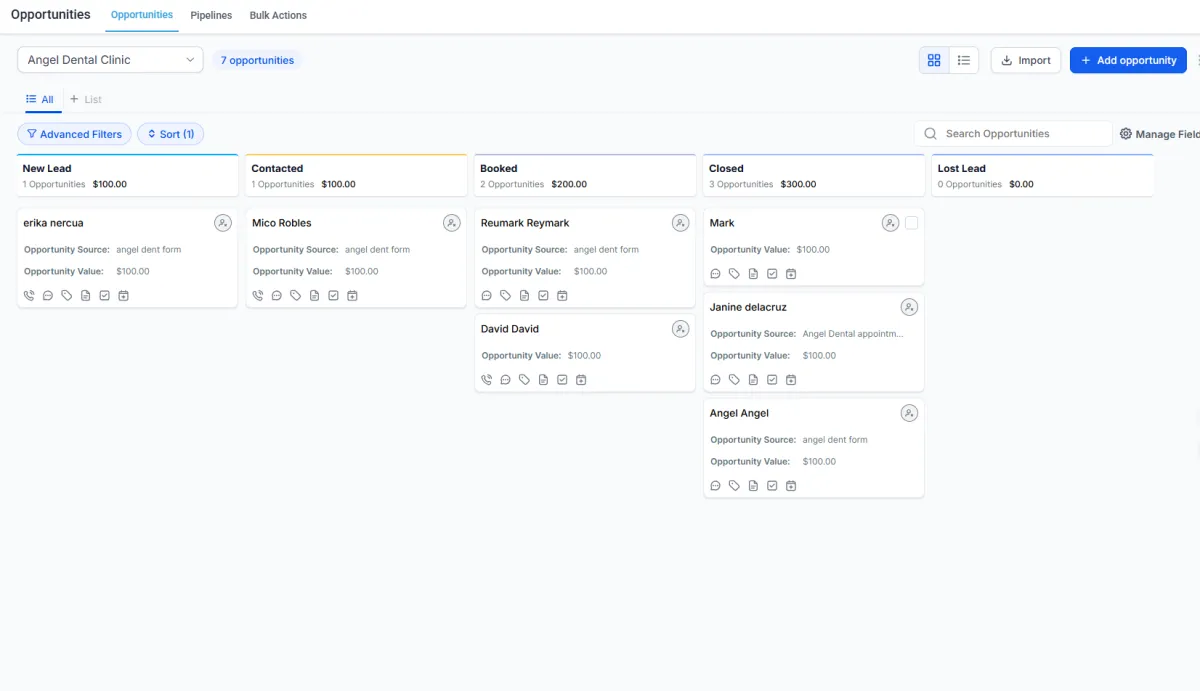Click the task icon on Janine delacruz card
The width and height of the screenshot is (1200, 691).
coord(772,380)
